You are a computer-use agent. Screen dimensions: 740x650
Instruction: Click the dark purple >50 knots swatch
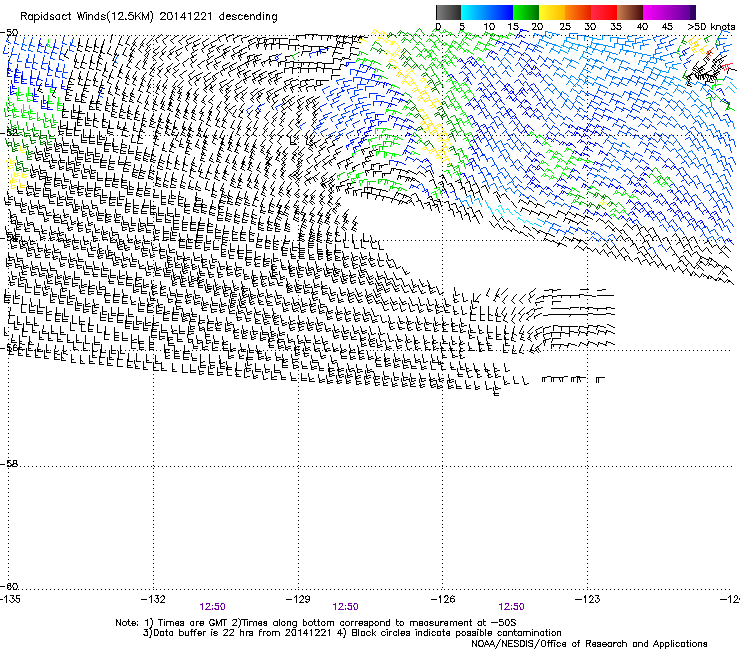pos(692,12)
